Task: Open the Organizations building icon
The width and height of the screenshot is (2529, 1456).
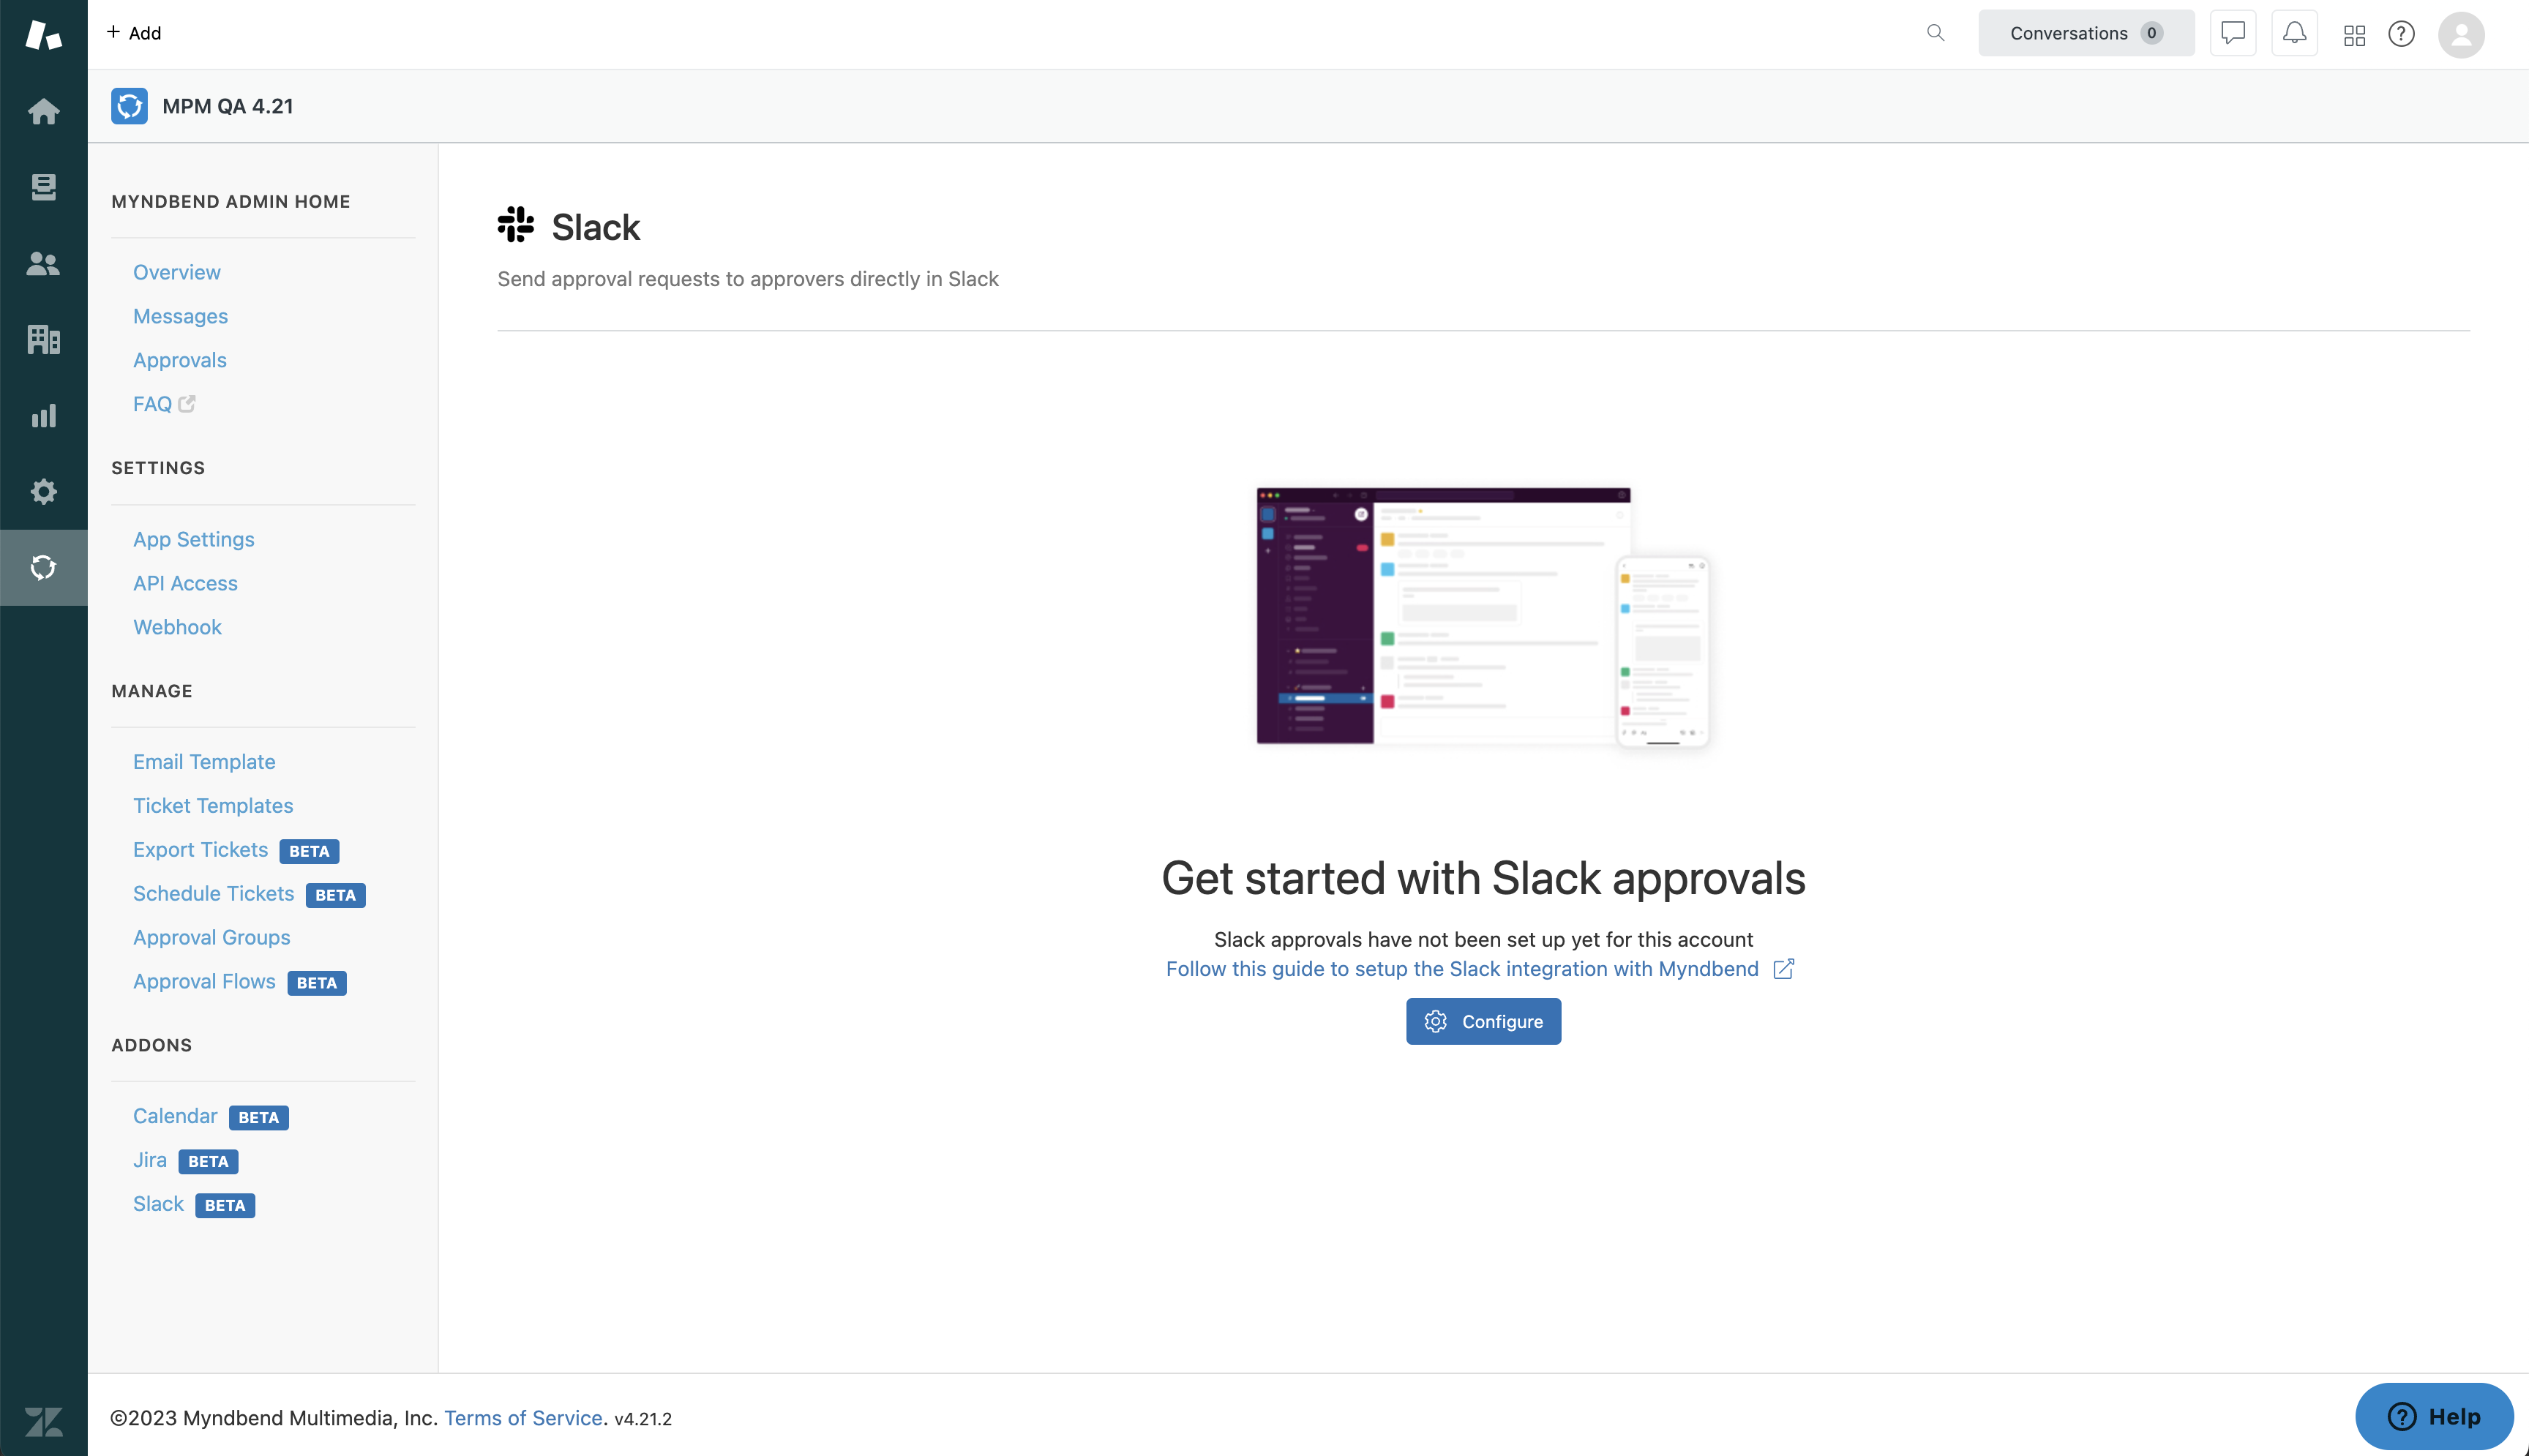Action: tap(43, 339)
